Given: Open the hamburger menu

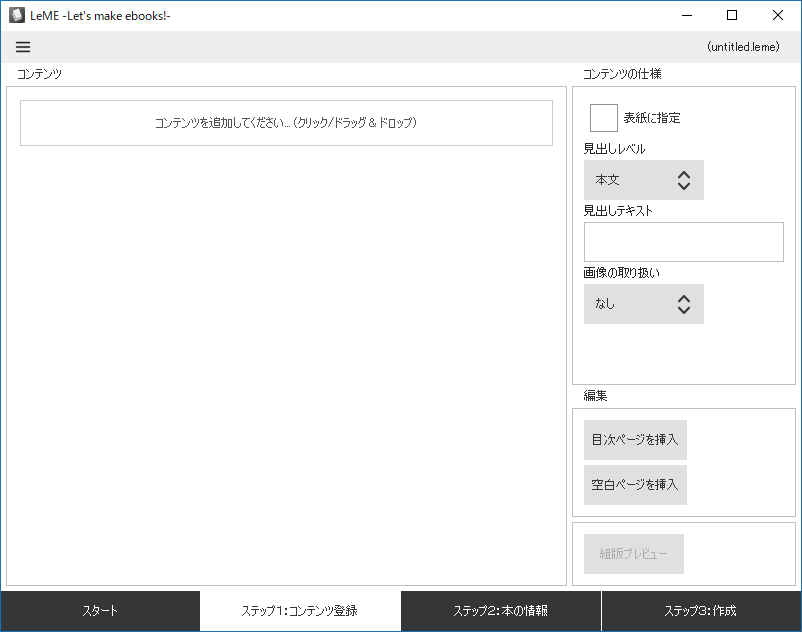Looking at the screenshot, I should (22, 46).
